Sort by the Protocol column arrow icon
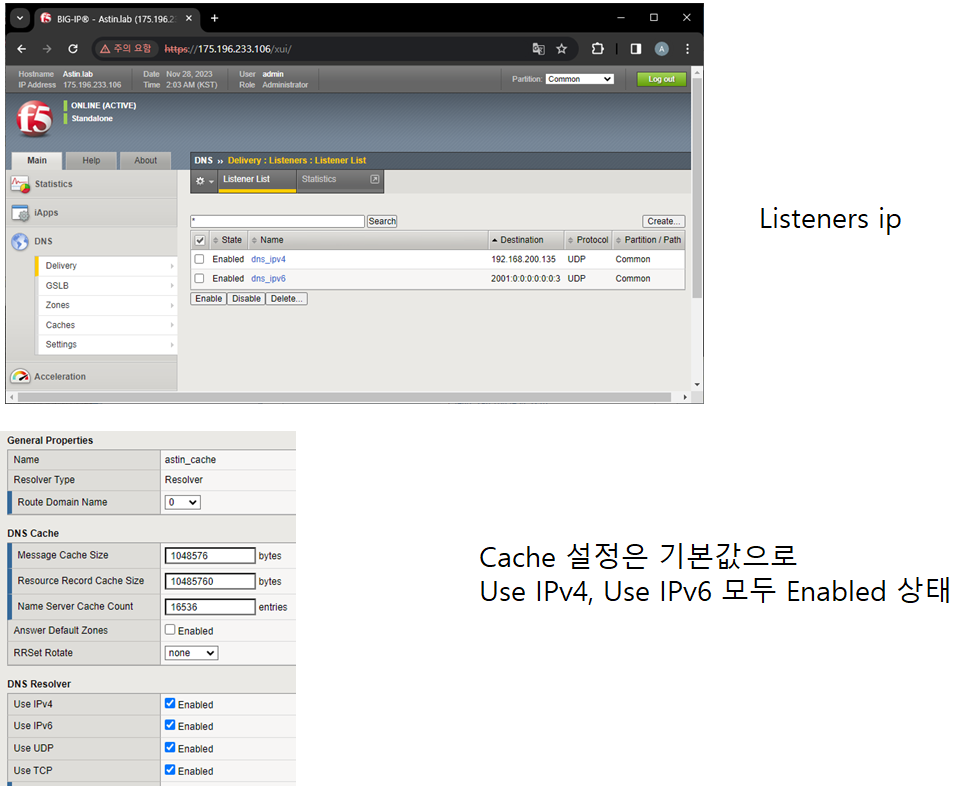 tap(571, 240)
